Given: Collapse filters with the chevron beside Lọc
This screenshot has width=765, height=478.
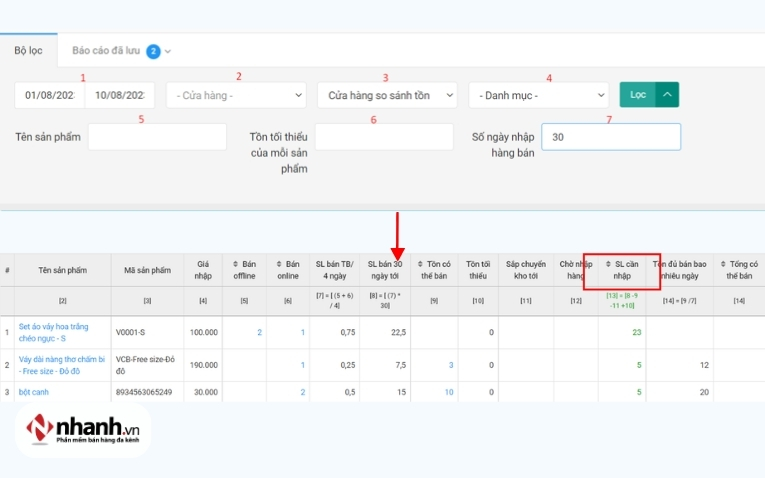Looking at the screenshot, I should click(x=667, y=95).
